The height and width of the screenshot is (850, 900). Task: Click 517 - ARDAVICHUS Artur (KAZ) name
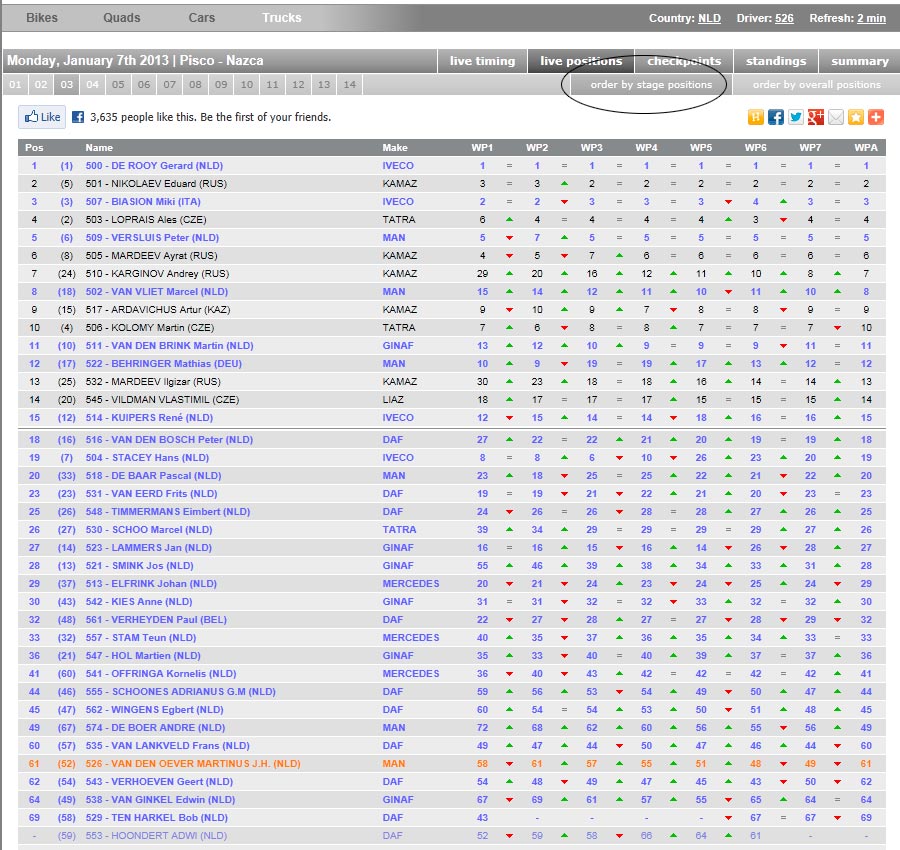158,310
